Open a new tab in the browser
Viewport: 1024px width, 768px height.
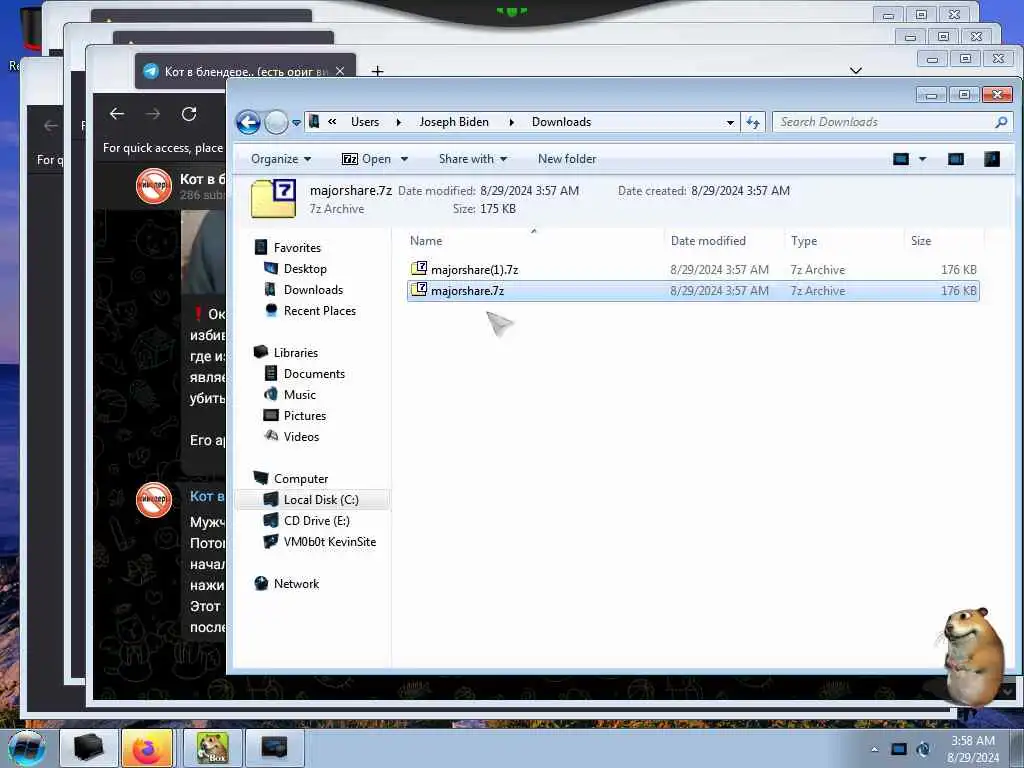point(377,71)
